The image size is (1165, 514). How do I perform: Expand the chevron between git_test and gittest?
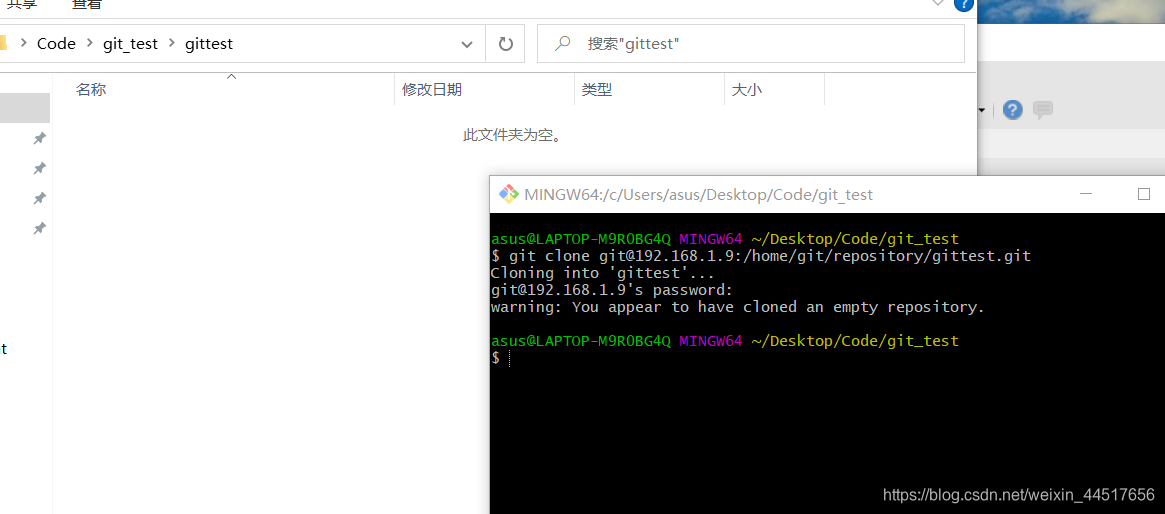172,44
